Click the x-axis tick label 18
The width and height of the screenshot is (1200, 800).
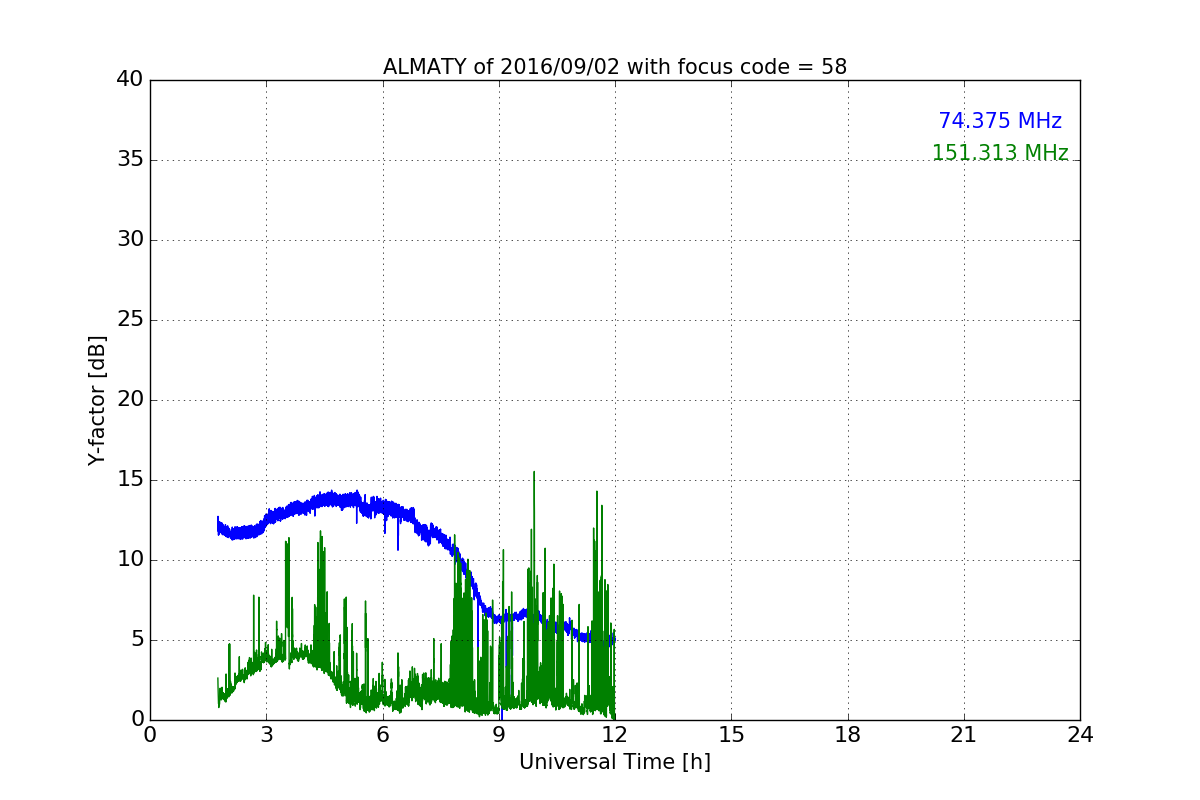[848, 735]
